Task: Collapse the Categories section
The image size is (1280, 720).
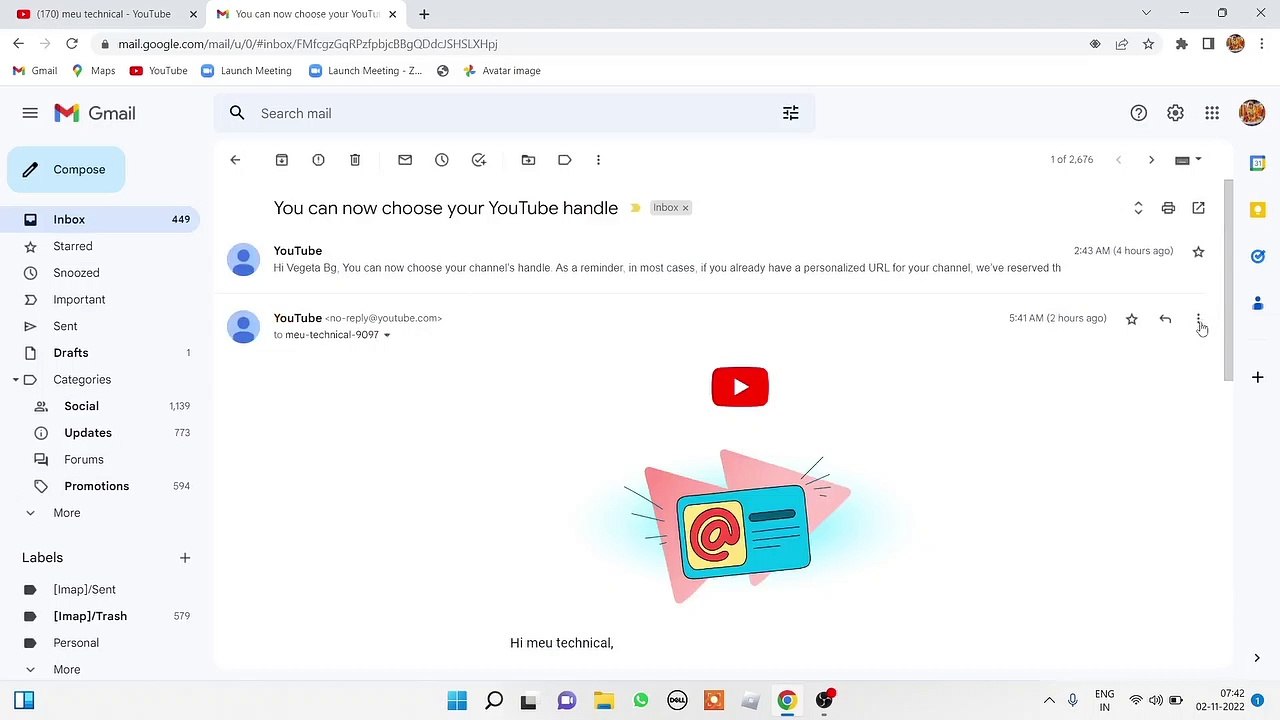Action: tap(15, 380)
